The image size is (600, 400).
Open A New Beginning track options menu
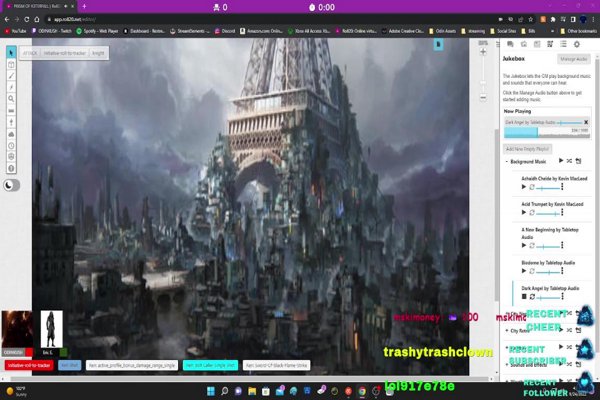562,245
